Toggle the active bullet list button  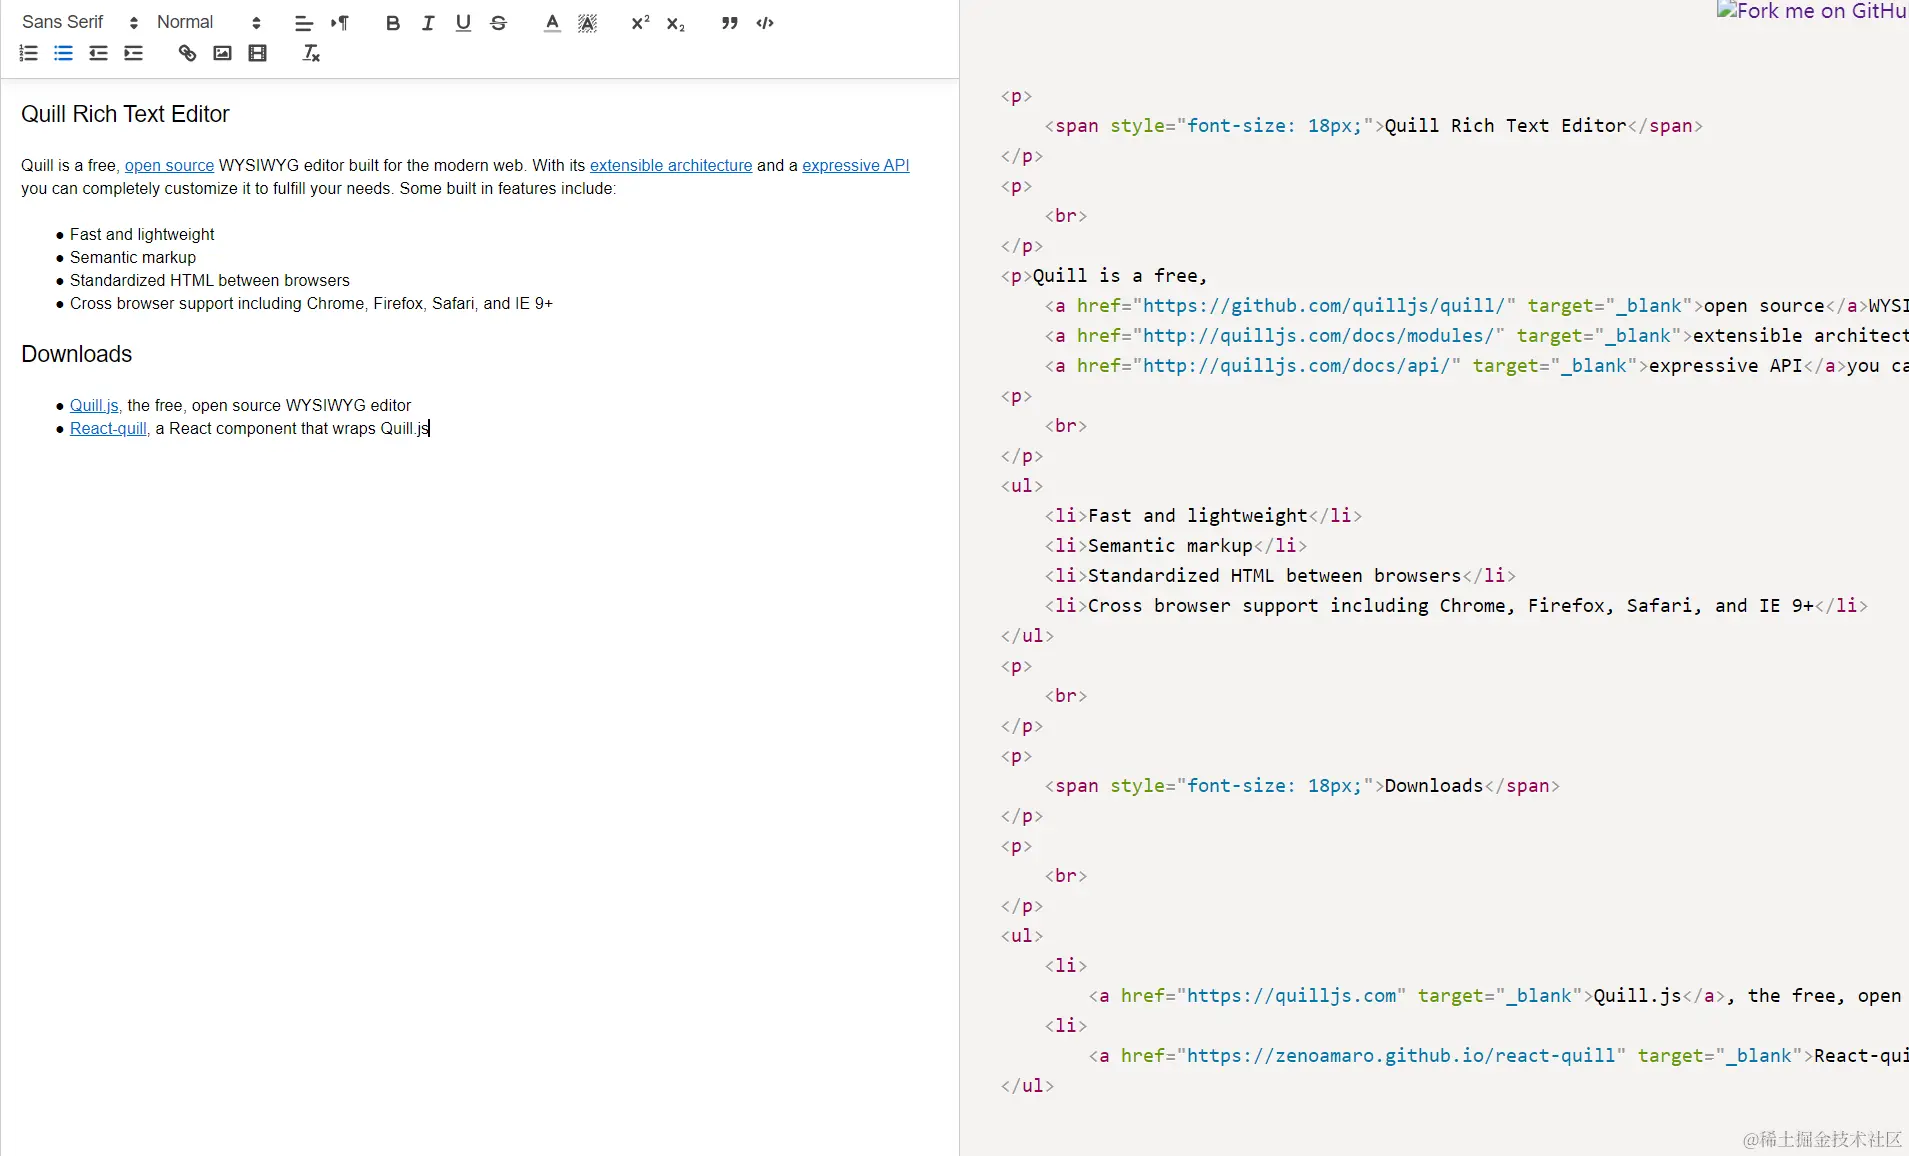63,53
